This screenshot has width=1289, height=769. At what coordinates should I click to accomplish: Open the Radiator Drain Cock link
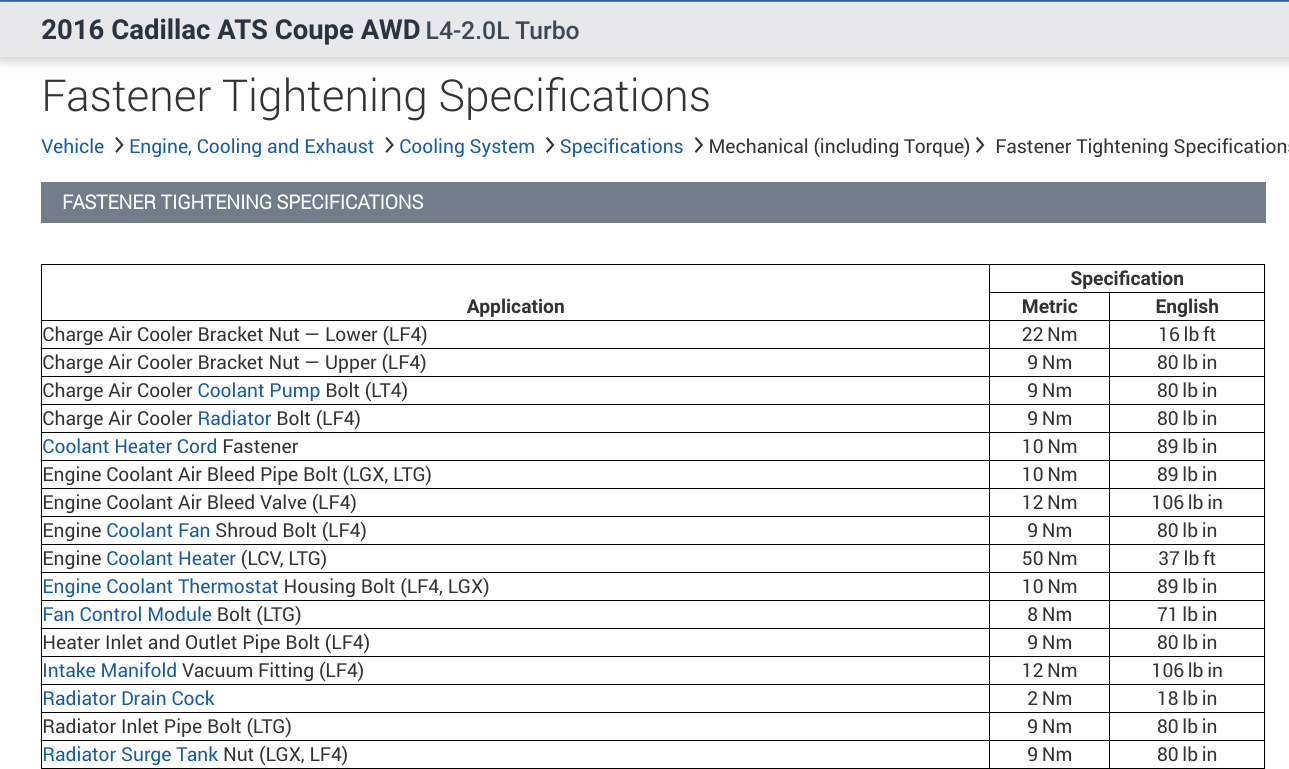tap(128, 698)
